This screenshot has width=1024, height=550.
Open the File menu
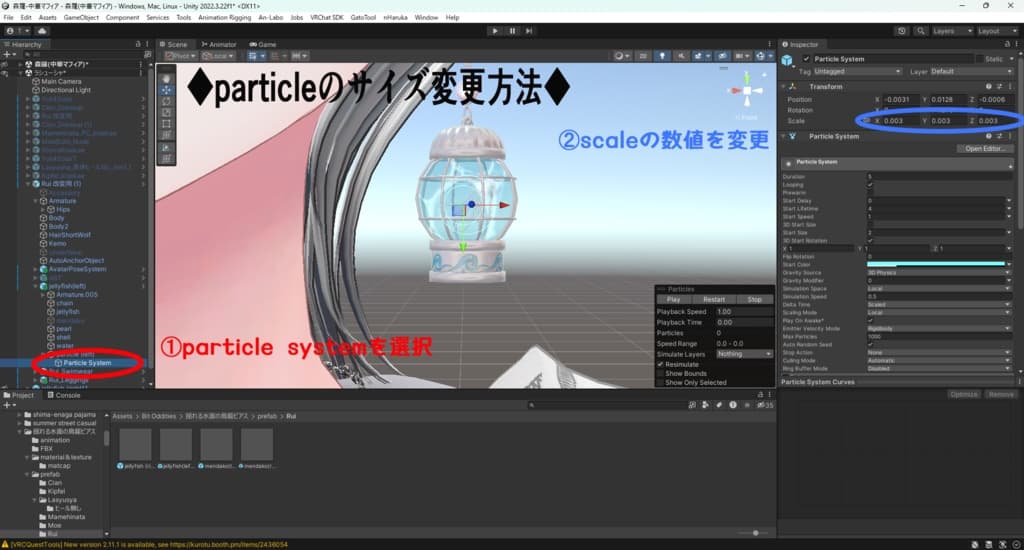pyautogui.click(x=8, y=18)
